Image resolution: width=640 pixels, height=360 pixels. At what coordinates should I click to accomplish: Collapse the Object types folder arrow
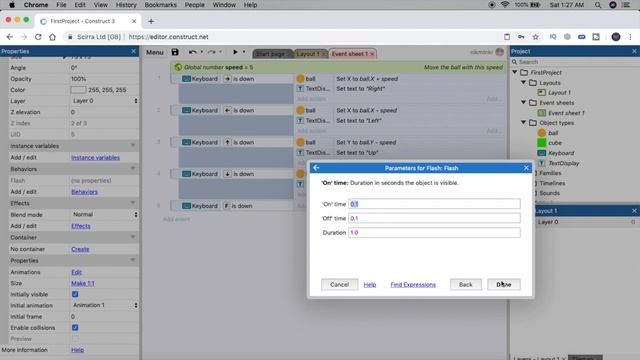(x=524, y=122)
